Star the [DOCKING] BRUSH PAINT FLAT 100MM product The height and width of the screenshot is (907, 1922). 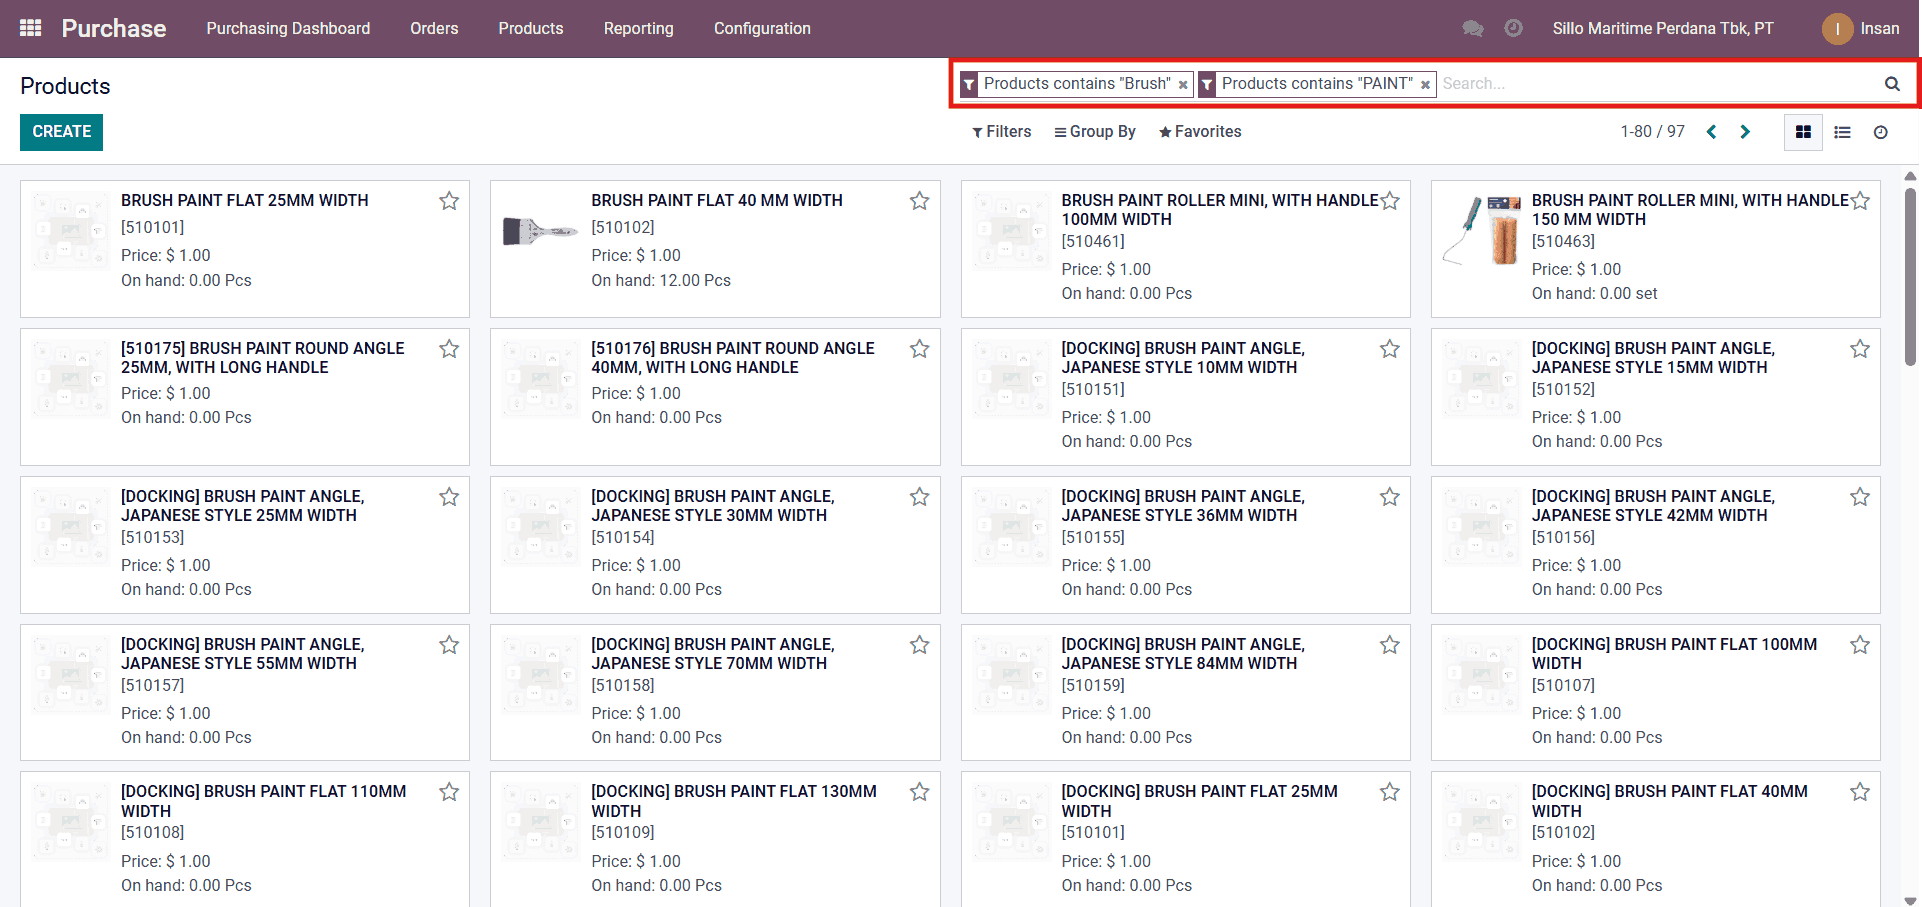(1859, 645)
